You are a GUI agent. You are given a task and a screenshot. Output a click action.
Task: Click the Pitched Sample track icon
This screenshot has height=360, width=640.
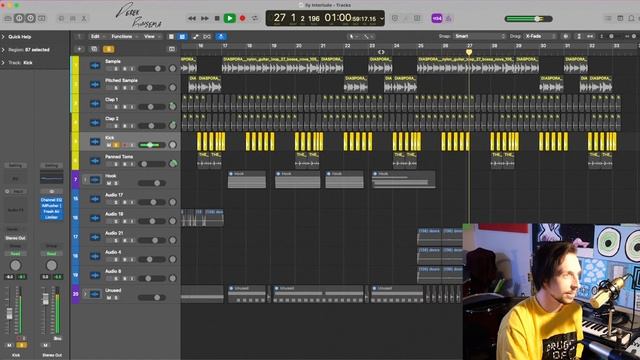pos(95,84)
